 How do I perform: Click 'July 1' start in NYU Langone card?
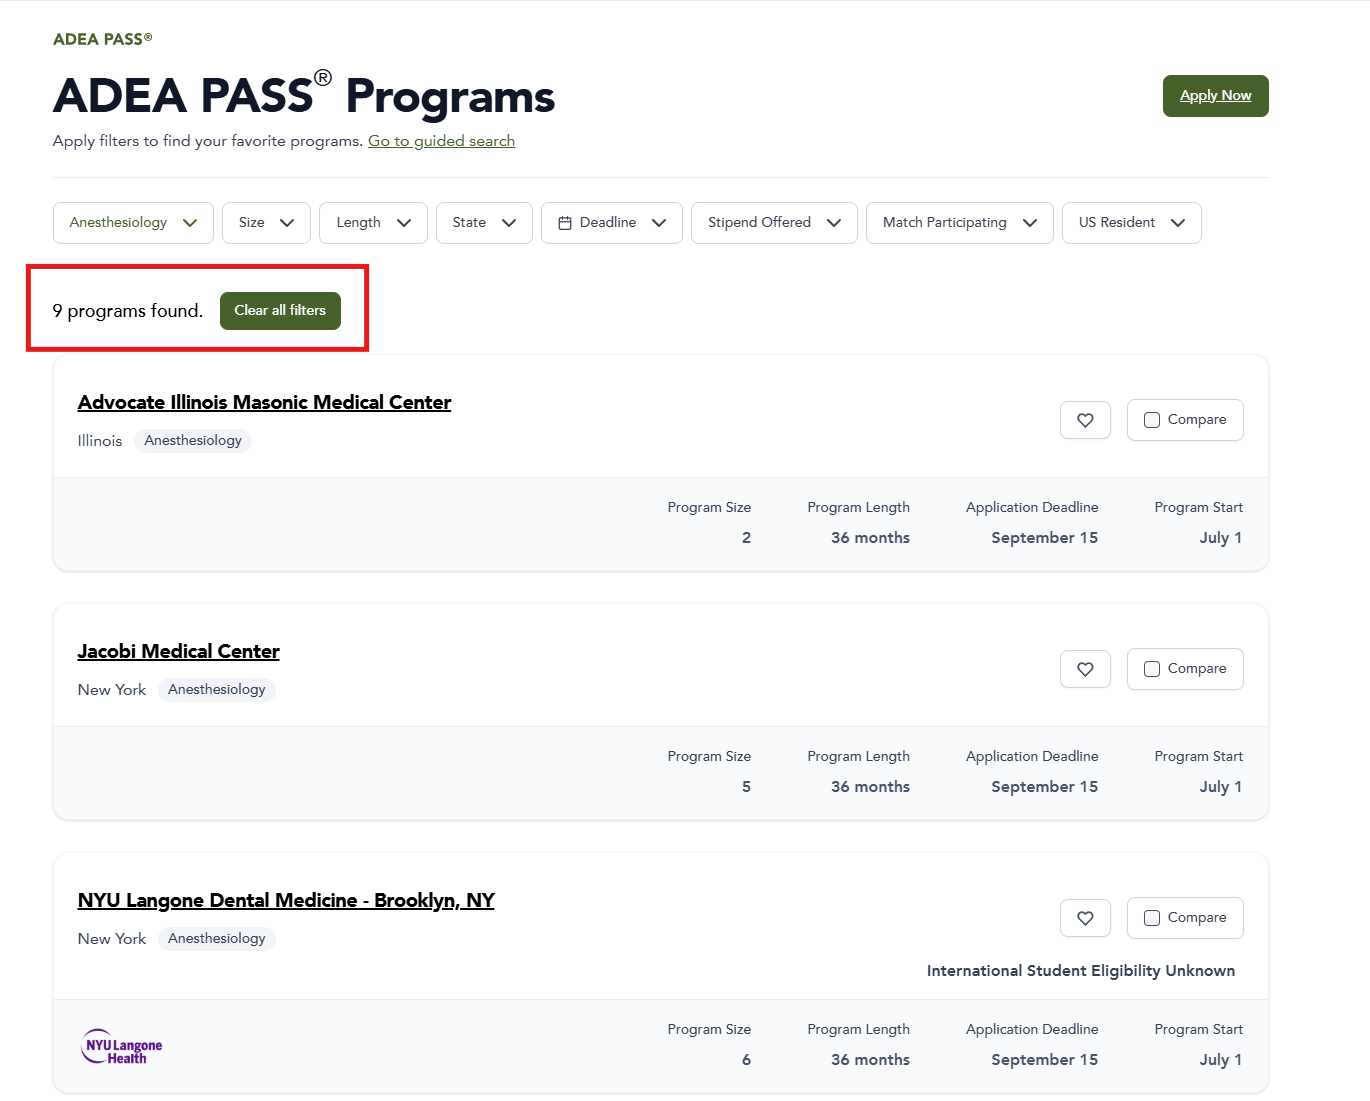tap(1221, 1060)
